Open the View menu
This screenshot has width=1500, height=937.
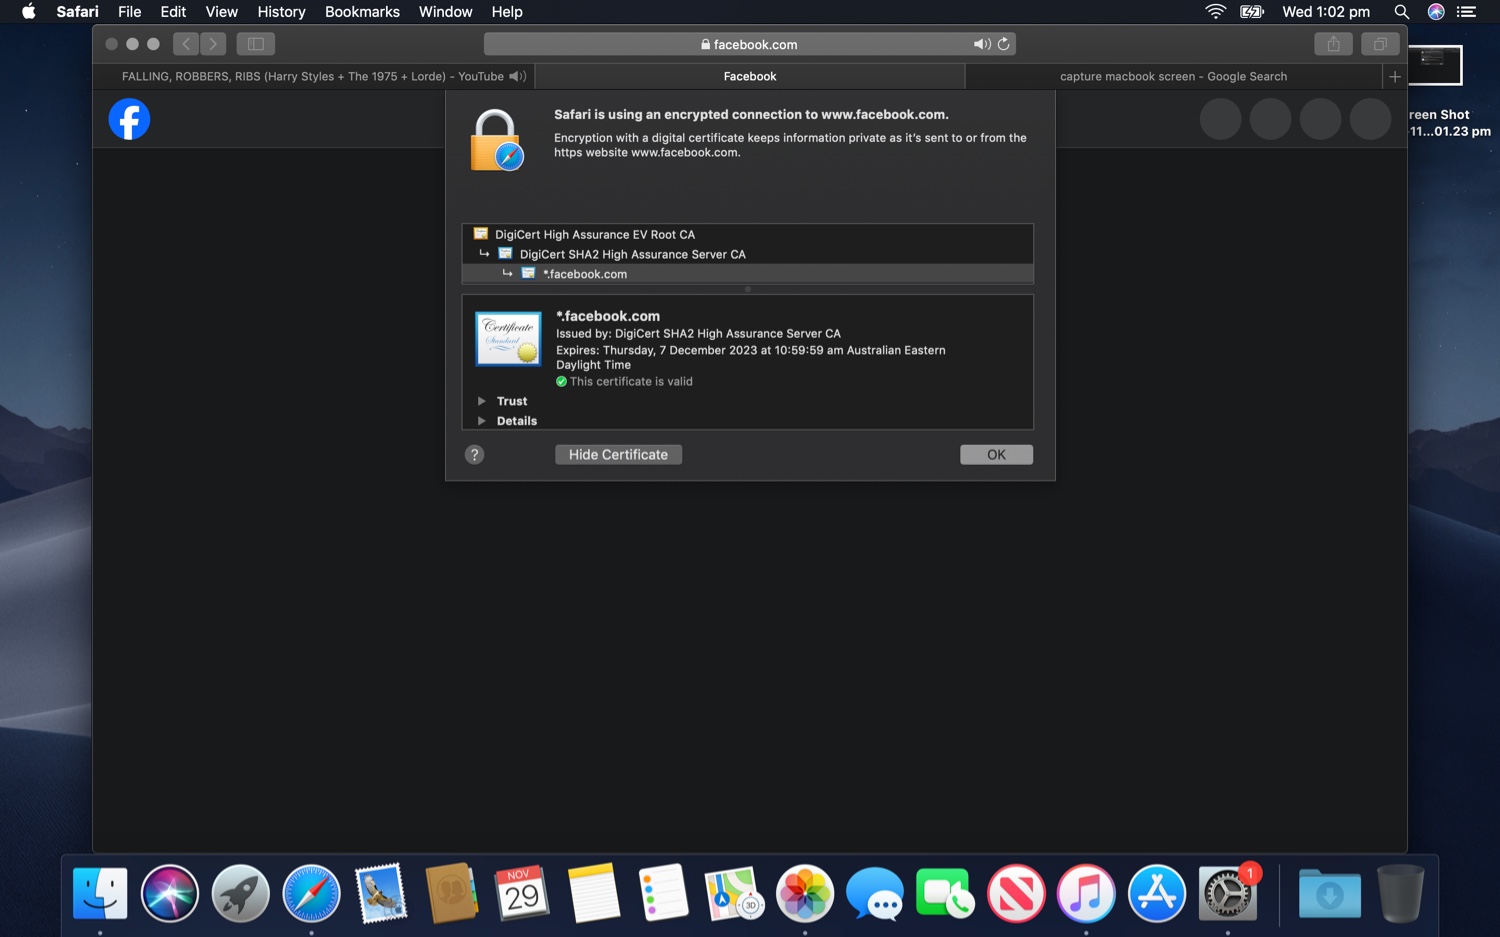point(221,12)
